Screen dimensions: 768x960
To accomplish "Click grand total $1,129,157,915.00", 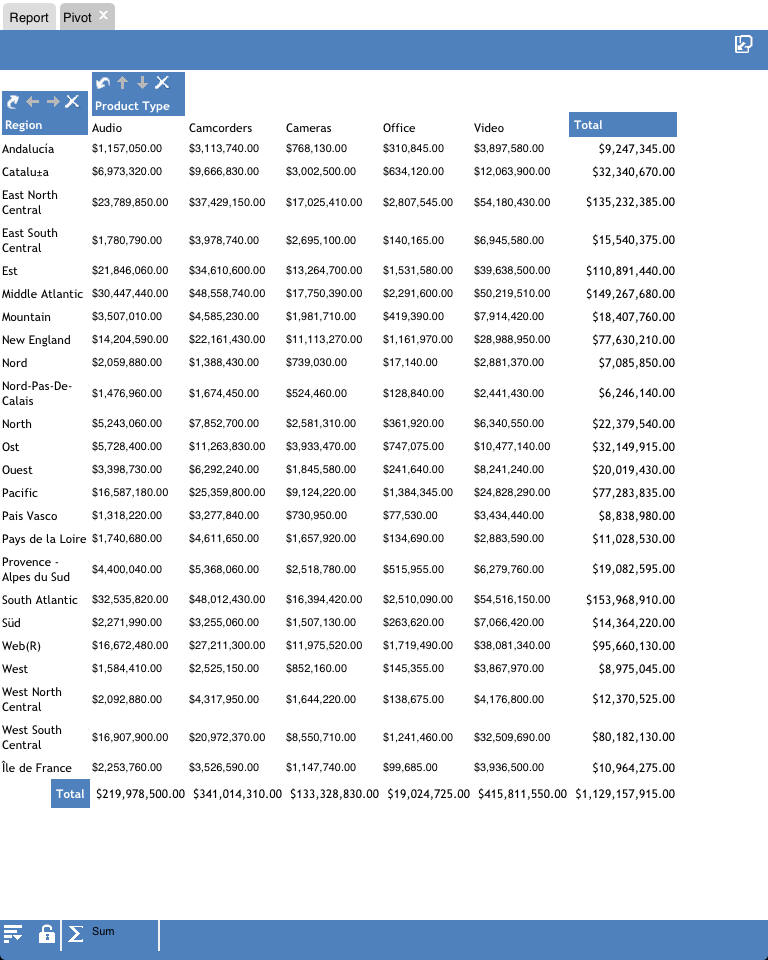I will [625, 793].
